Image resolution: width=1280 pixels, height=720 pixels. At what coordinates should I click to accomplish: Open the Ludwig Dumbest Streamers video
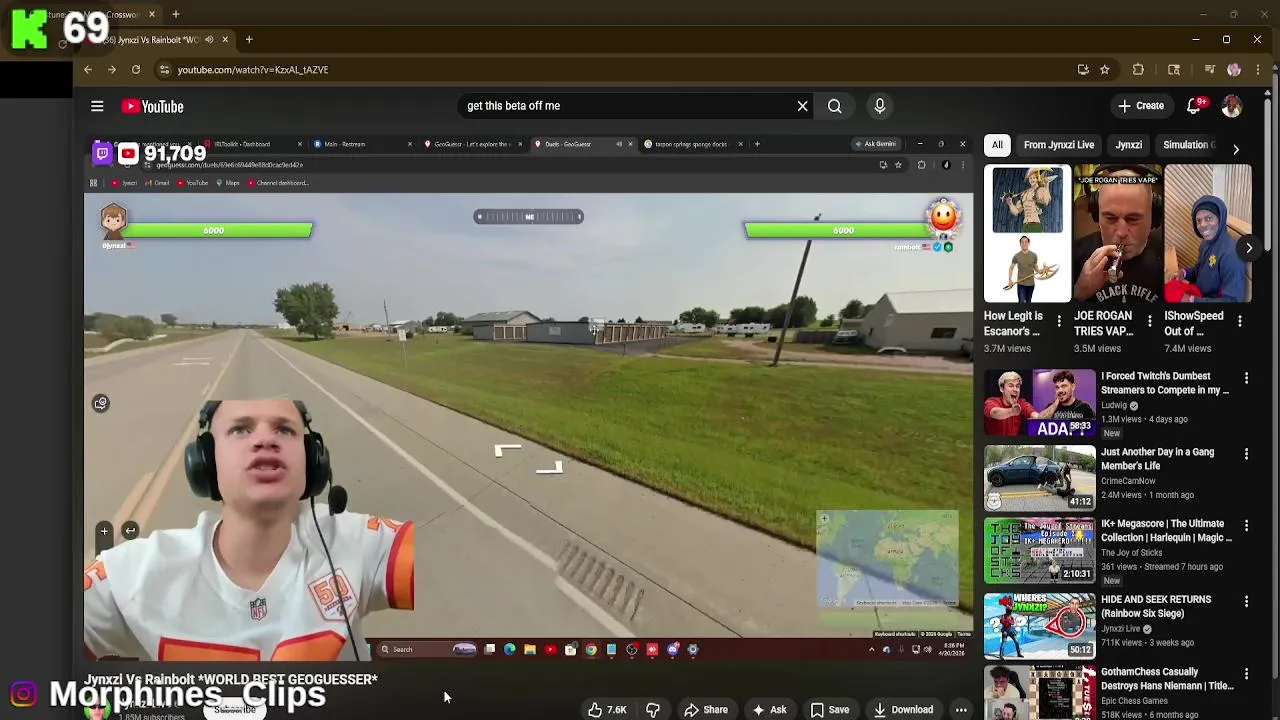tap(1040, 404)
